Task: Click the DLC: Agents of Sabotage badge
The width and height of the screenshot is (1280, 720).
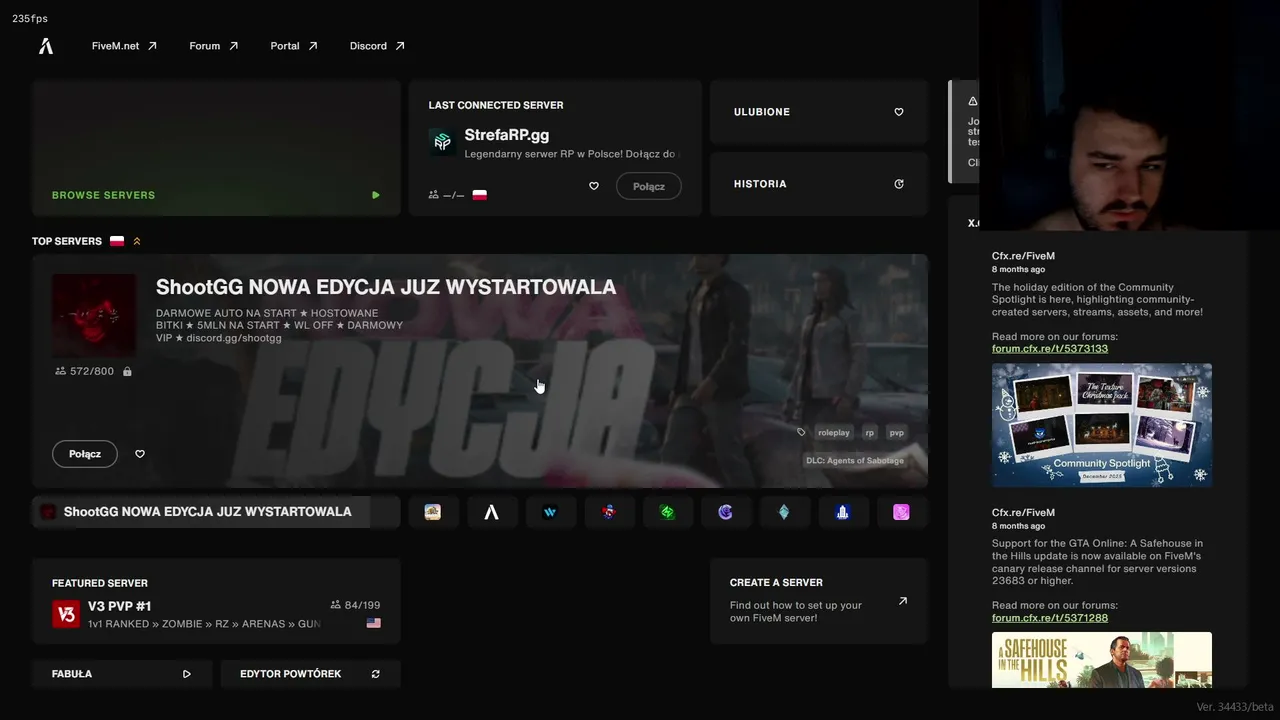Action: point(855,461)
